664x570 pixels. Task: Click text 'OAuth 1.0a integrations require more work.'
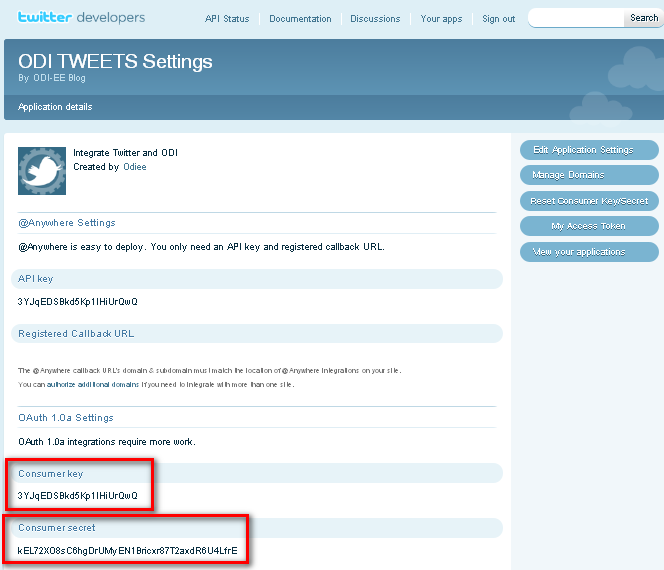tap(107, 442)
